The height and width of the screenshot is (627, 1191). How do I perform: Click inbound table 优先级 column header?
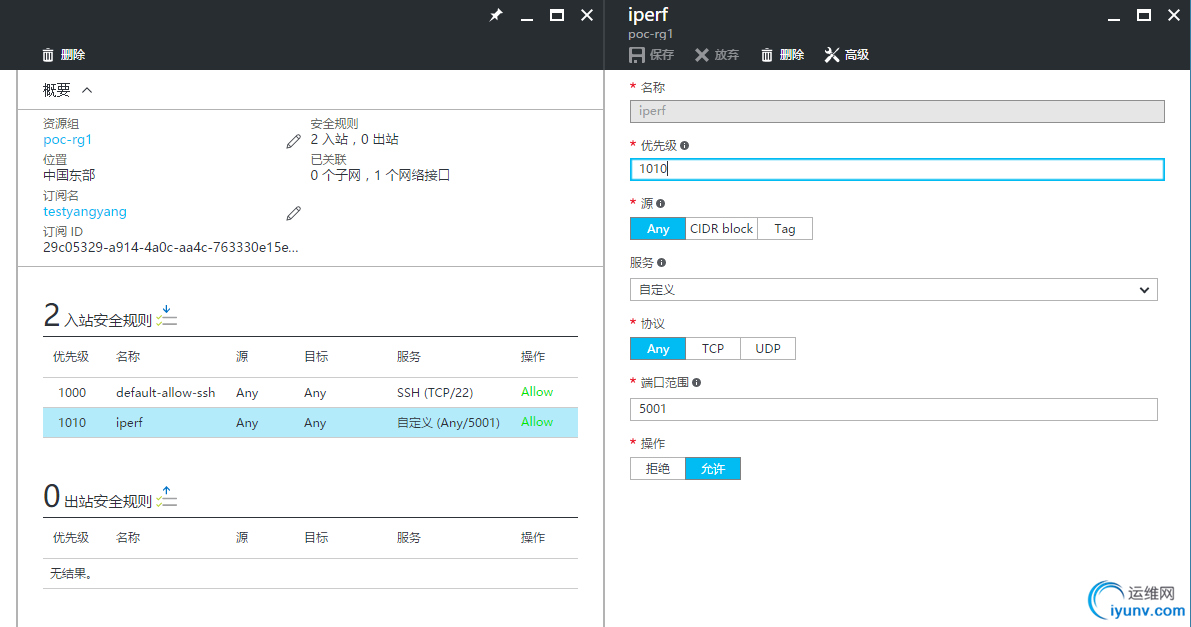[x=71, y=357]
